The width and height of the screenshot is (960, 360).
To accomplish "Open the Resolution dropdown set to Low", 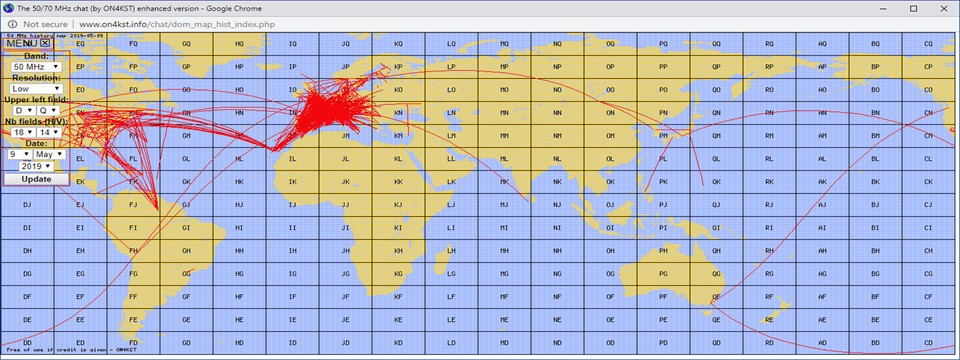I will point(37,89).
